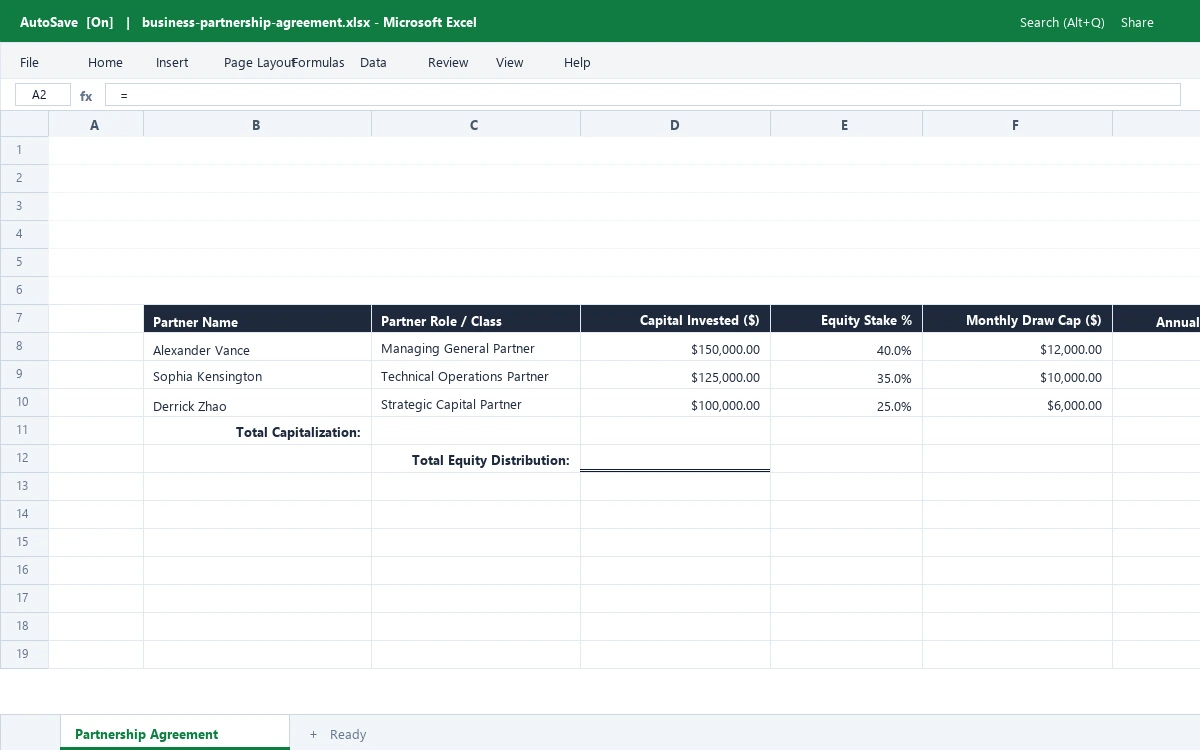1200x750 pixels.
Task: Select row 7 header
Action: click(x=24, y=318)
